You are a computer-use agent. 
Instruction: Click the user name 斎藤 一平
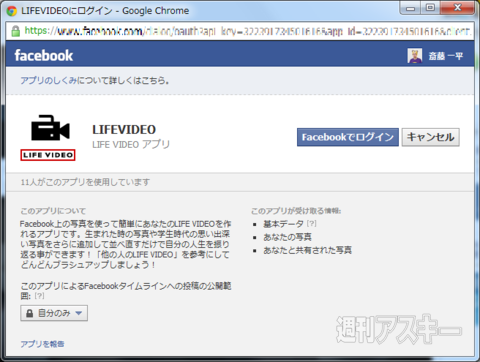pos(446,56)
